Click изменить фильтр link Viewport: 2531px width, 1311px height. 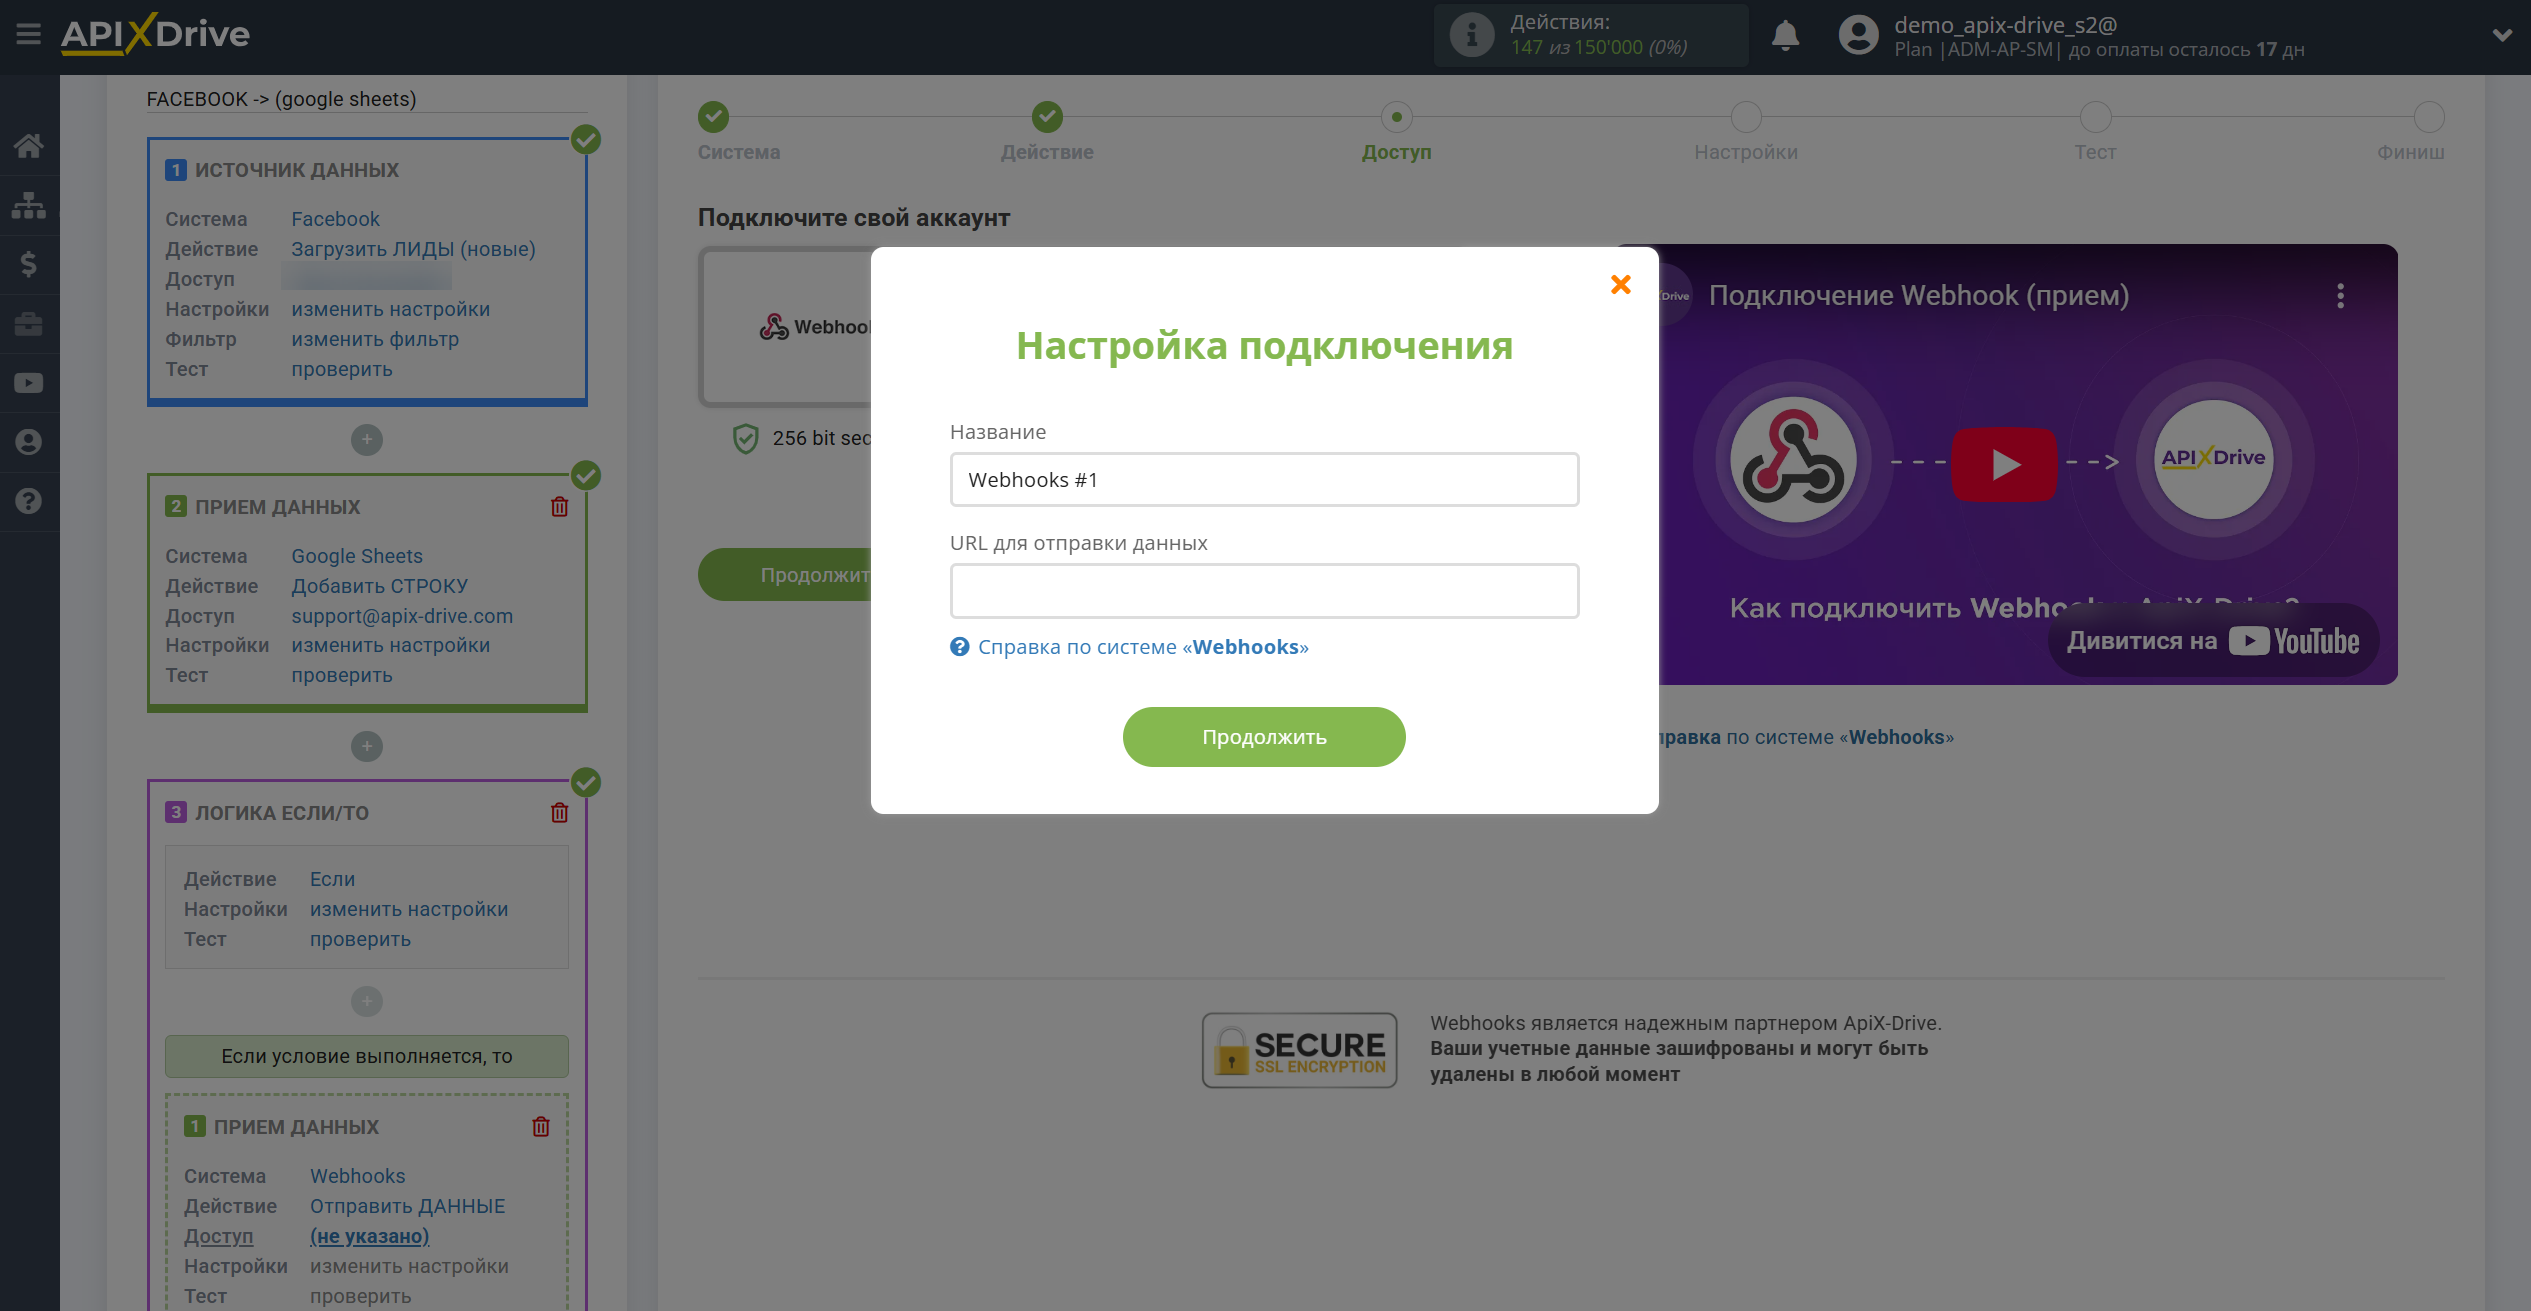[375, 339]
